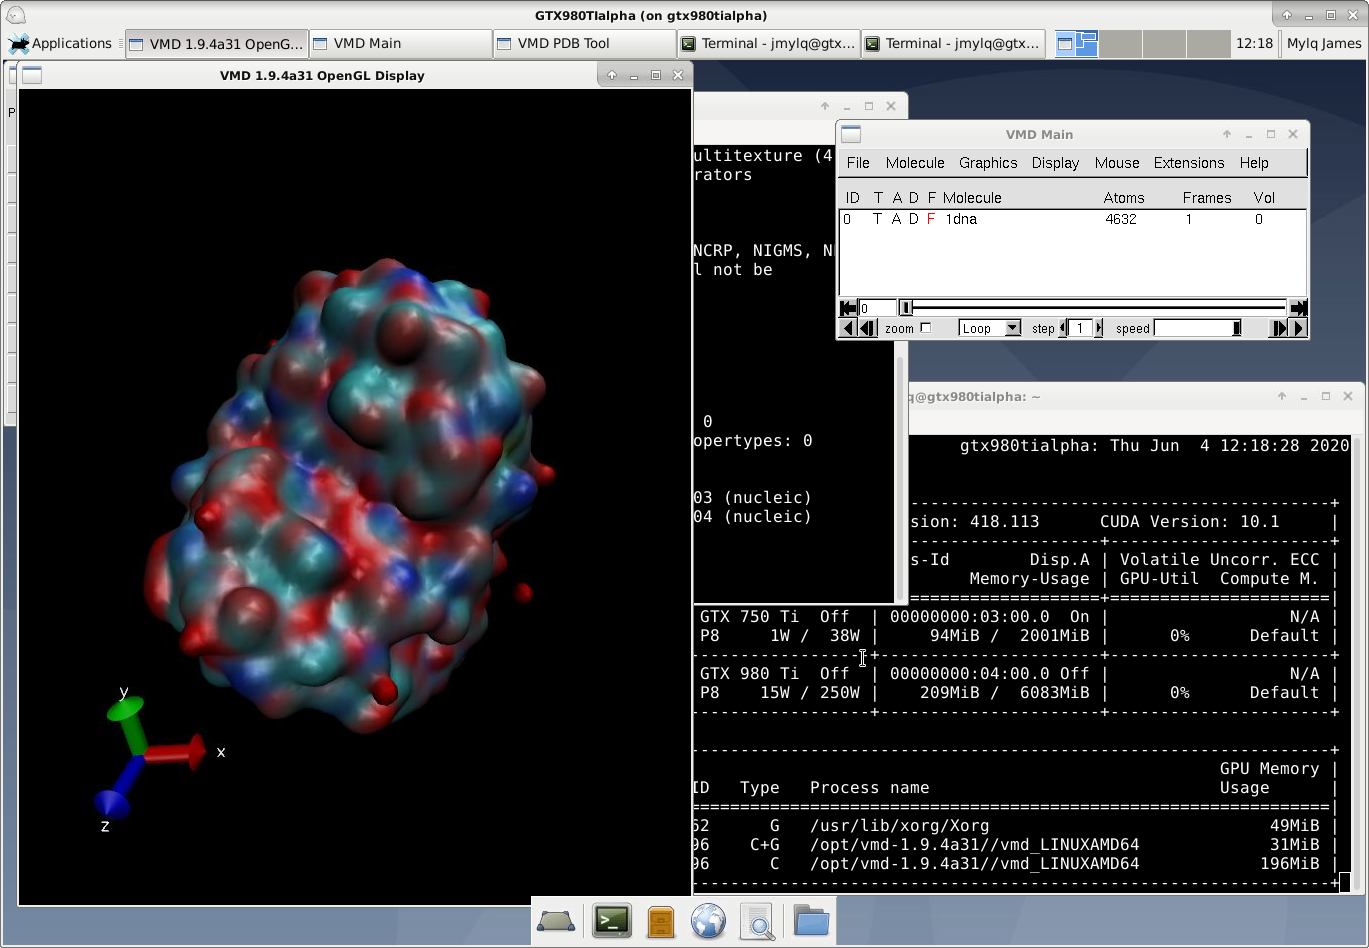Toggle the red Fixed flag for 1dna
The image size is (1369, 948).
(931, 219)
